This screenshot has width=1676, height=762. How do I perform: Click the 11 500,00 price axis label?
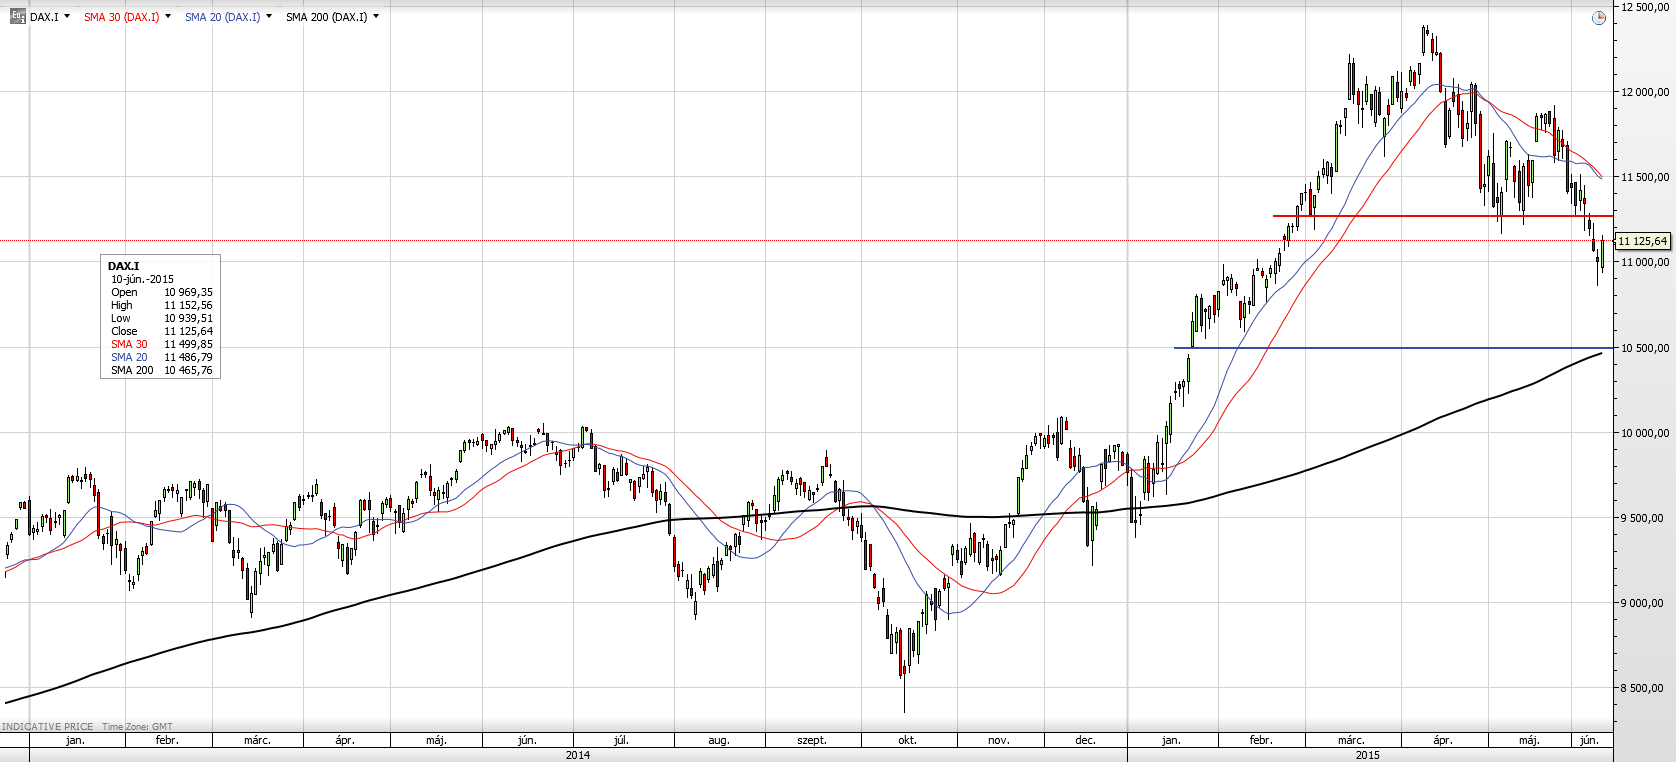click(x=1645, y=177)
